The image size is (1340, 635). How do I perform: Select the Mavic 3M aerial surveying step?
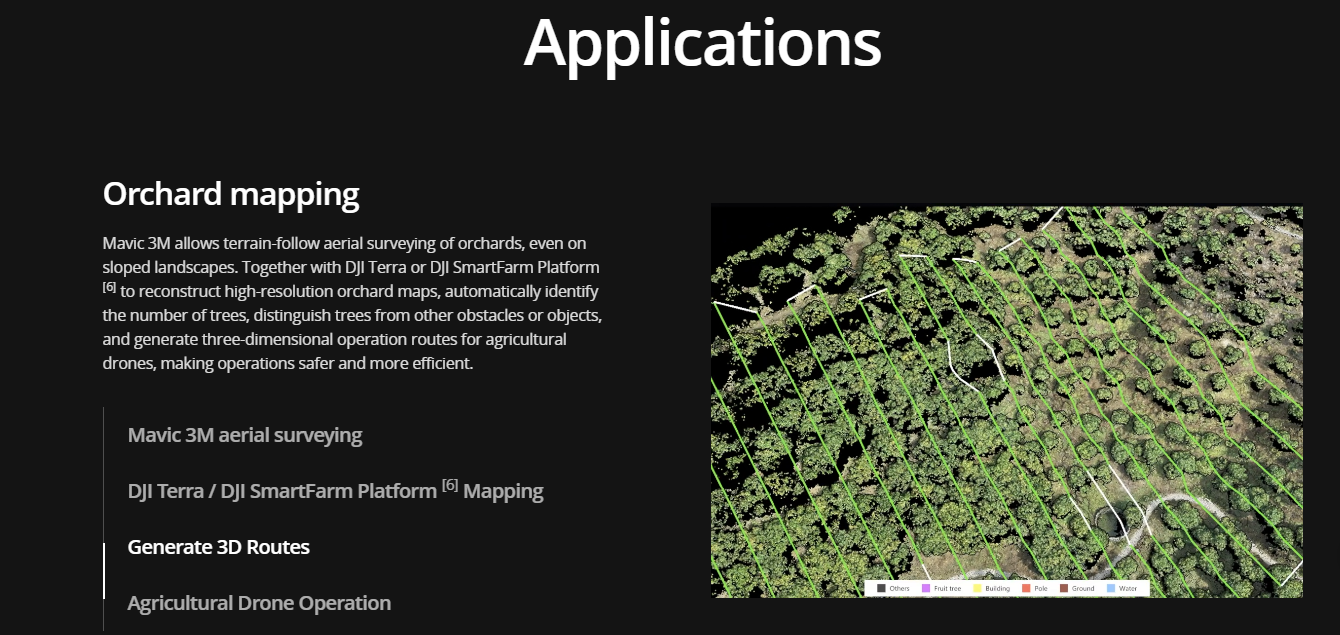[x=245, y=435]
